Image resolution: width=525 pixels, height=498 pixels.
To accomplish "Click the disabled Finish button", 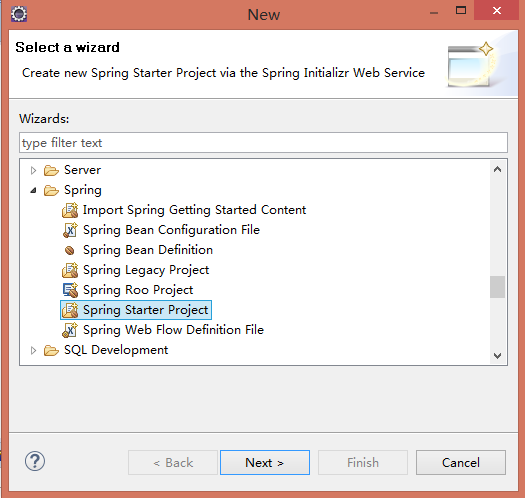I will 363,463.
